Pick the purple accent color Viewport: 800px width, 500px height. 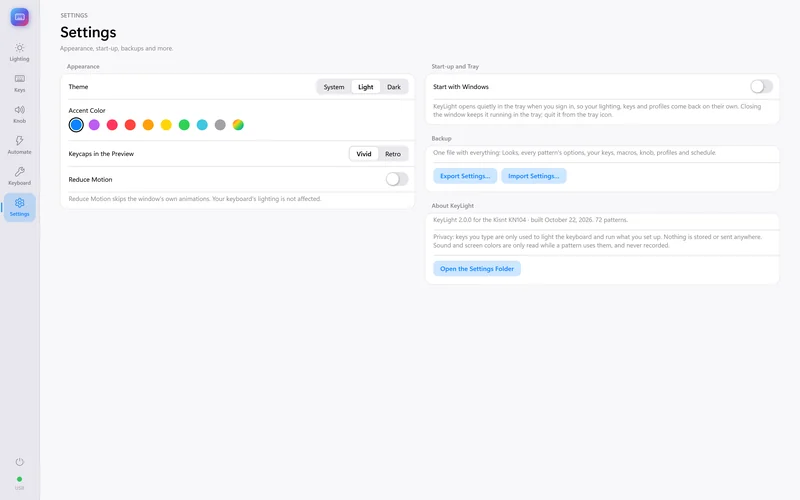coord(94,124)
